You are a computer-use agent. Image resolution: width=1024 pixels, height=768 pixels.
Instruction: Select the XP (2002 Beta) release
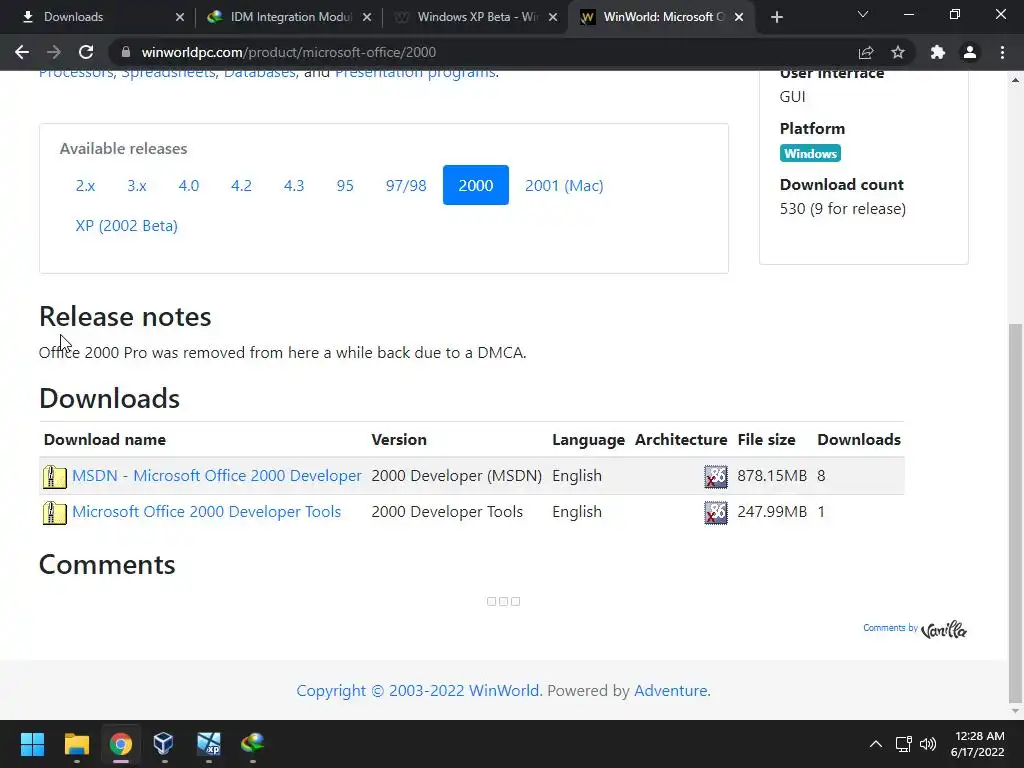[x=126, y=226]
